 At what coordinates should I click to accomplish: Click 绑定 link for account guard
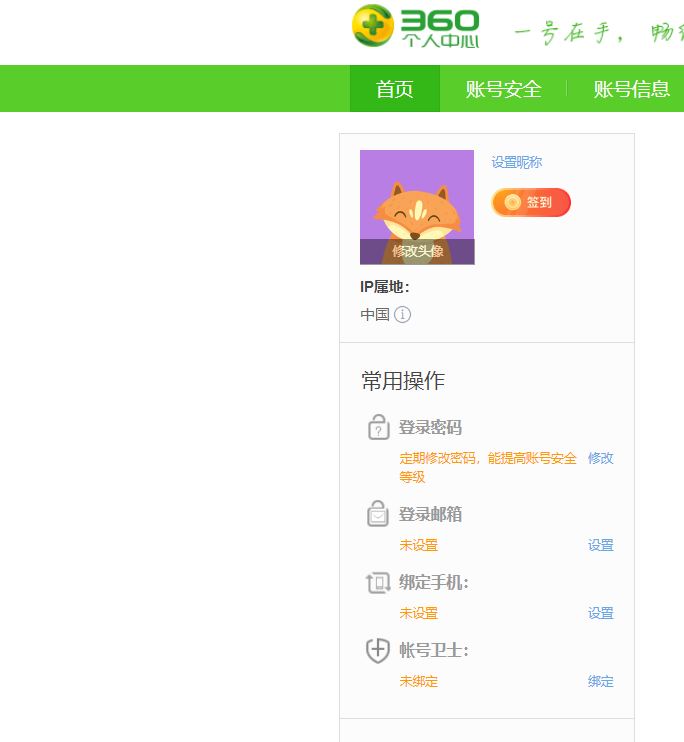point(600,681)
